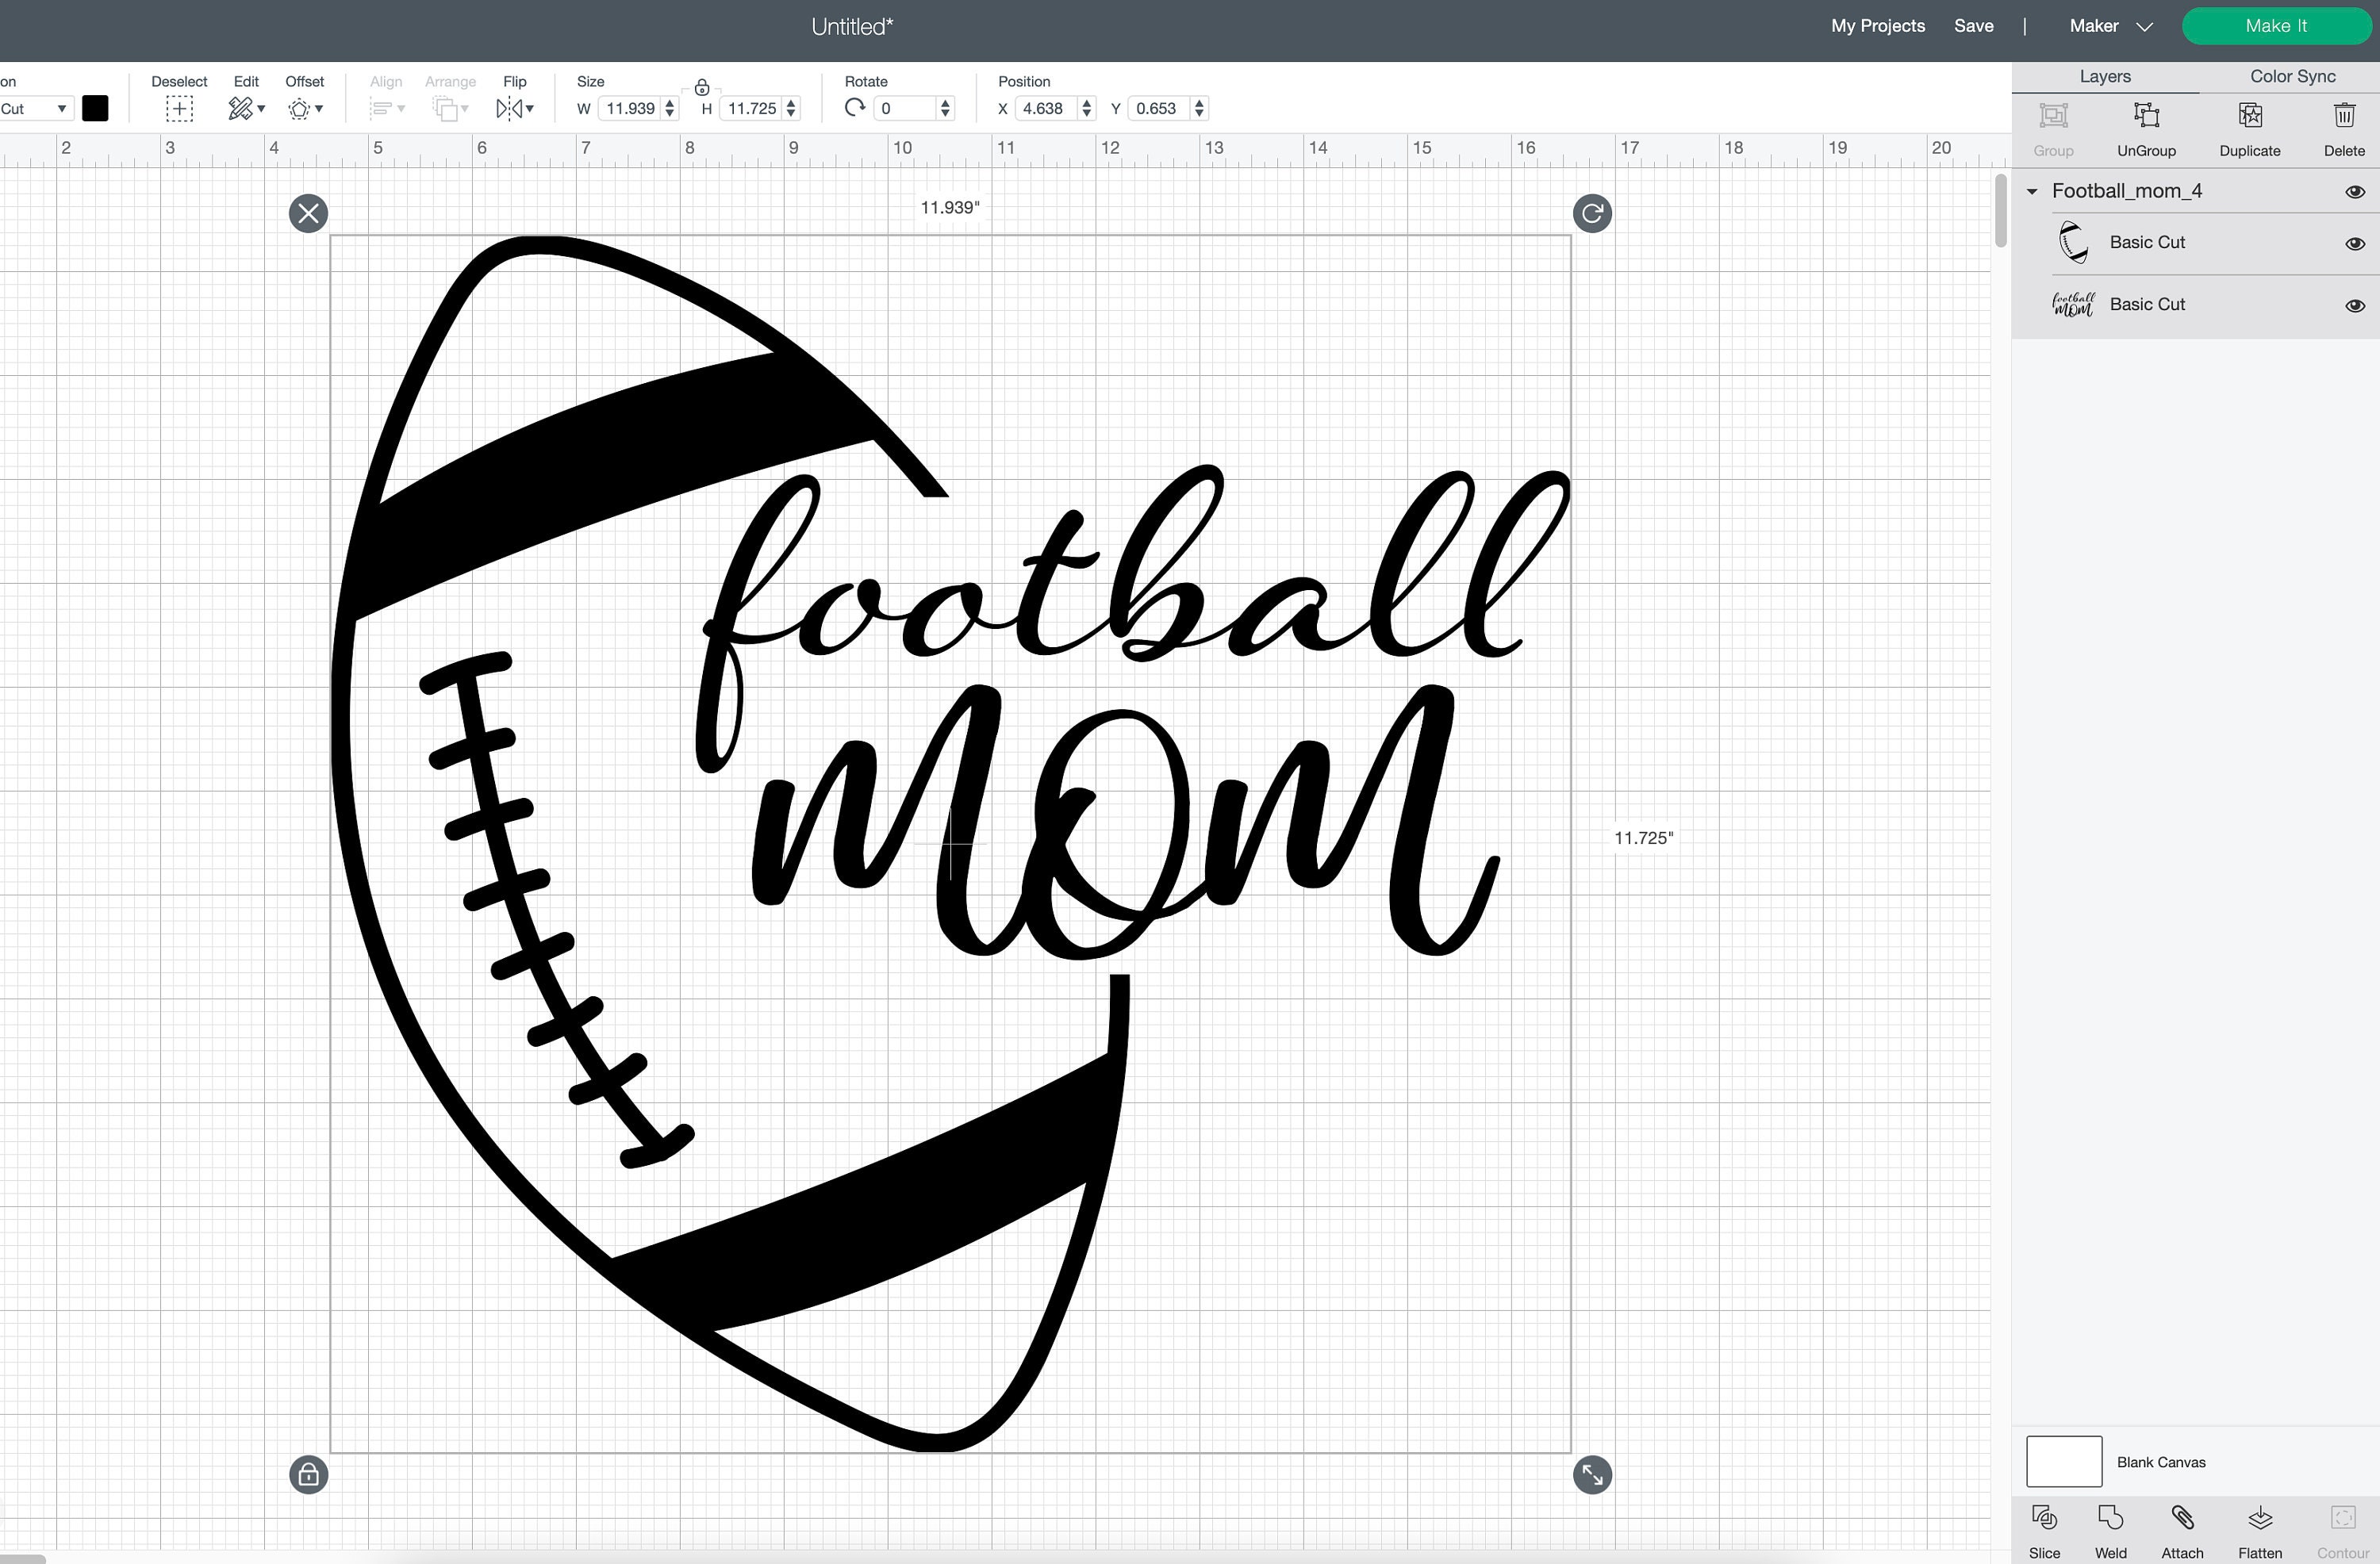Image resolution: width=2380 pixels, height=1564 pixels.
Task: Click the Make It button
Action: click(2277, 25)
